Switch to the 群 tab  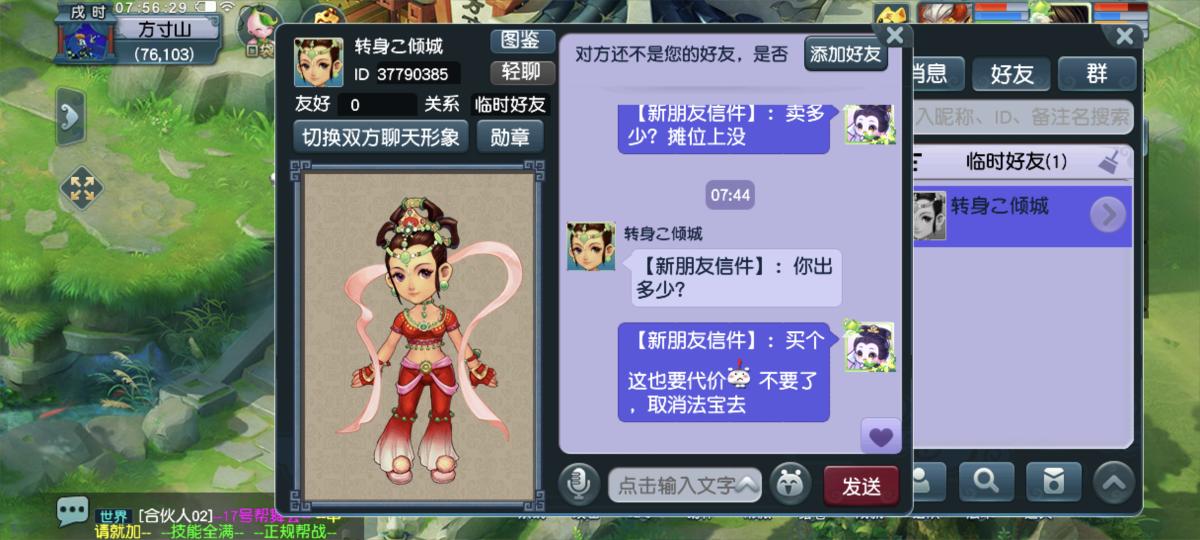pyautogui.click(x=1097, y=72)
